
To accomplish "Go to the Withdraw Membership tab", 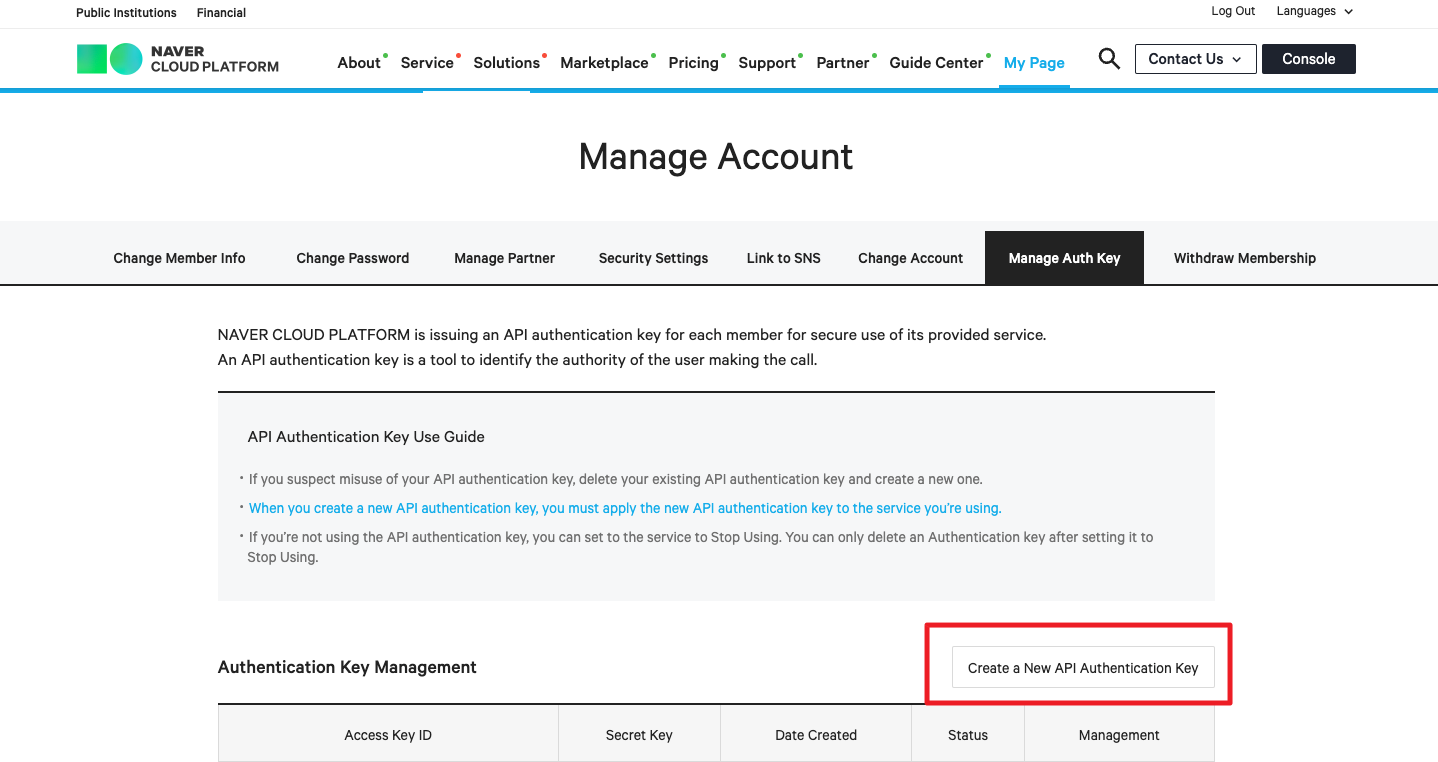I will 1244,258.
